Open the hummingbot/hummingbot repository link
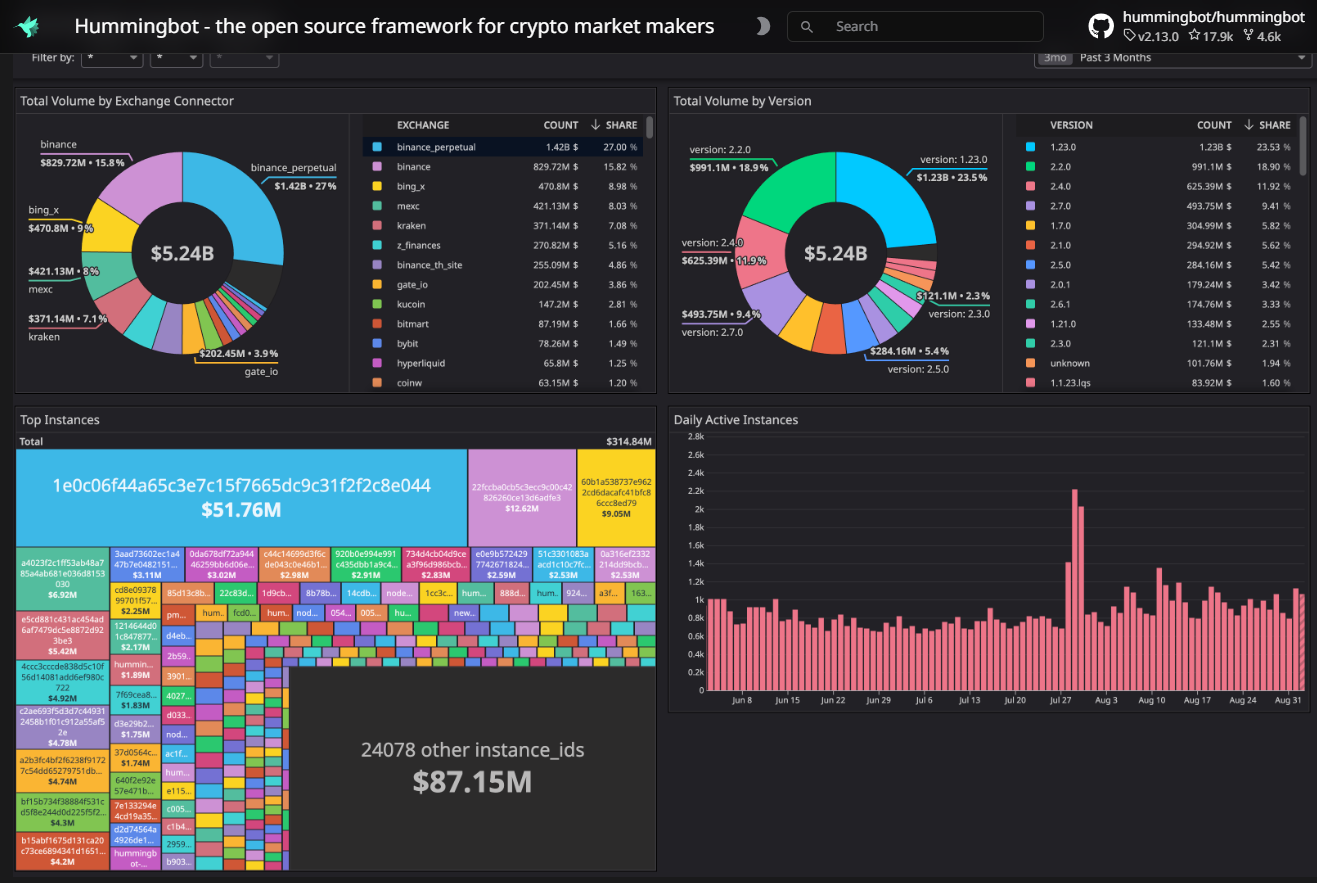This screenshot has height=883, width=1317. pyautogui.click(x=1212, y=17)
